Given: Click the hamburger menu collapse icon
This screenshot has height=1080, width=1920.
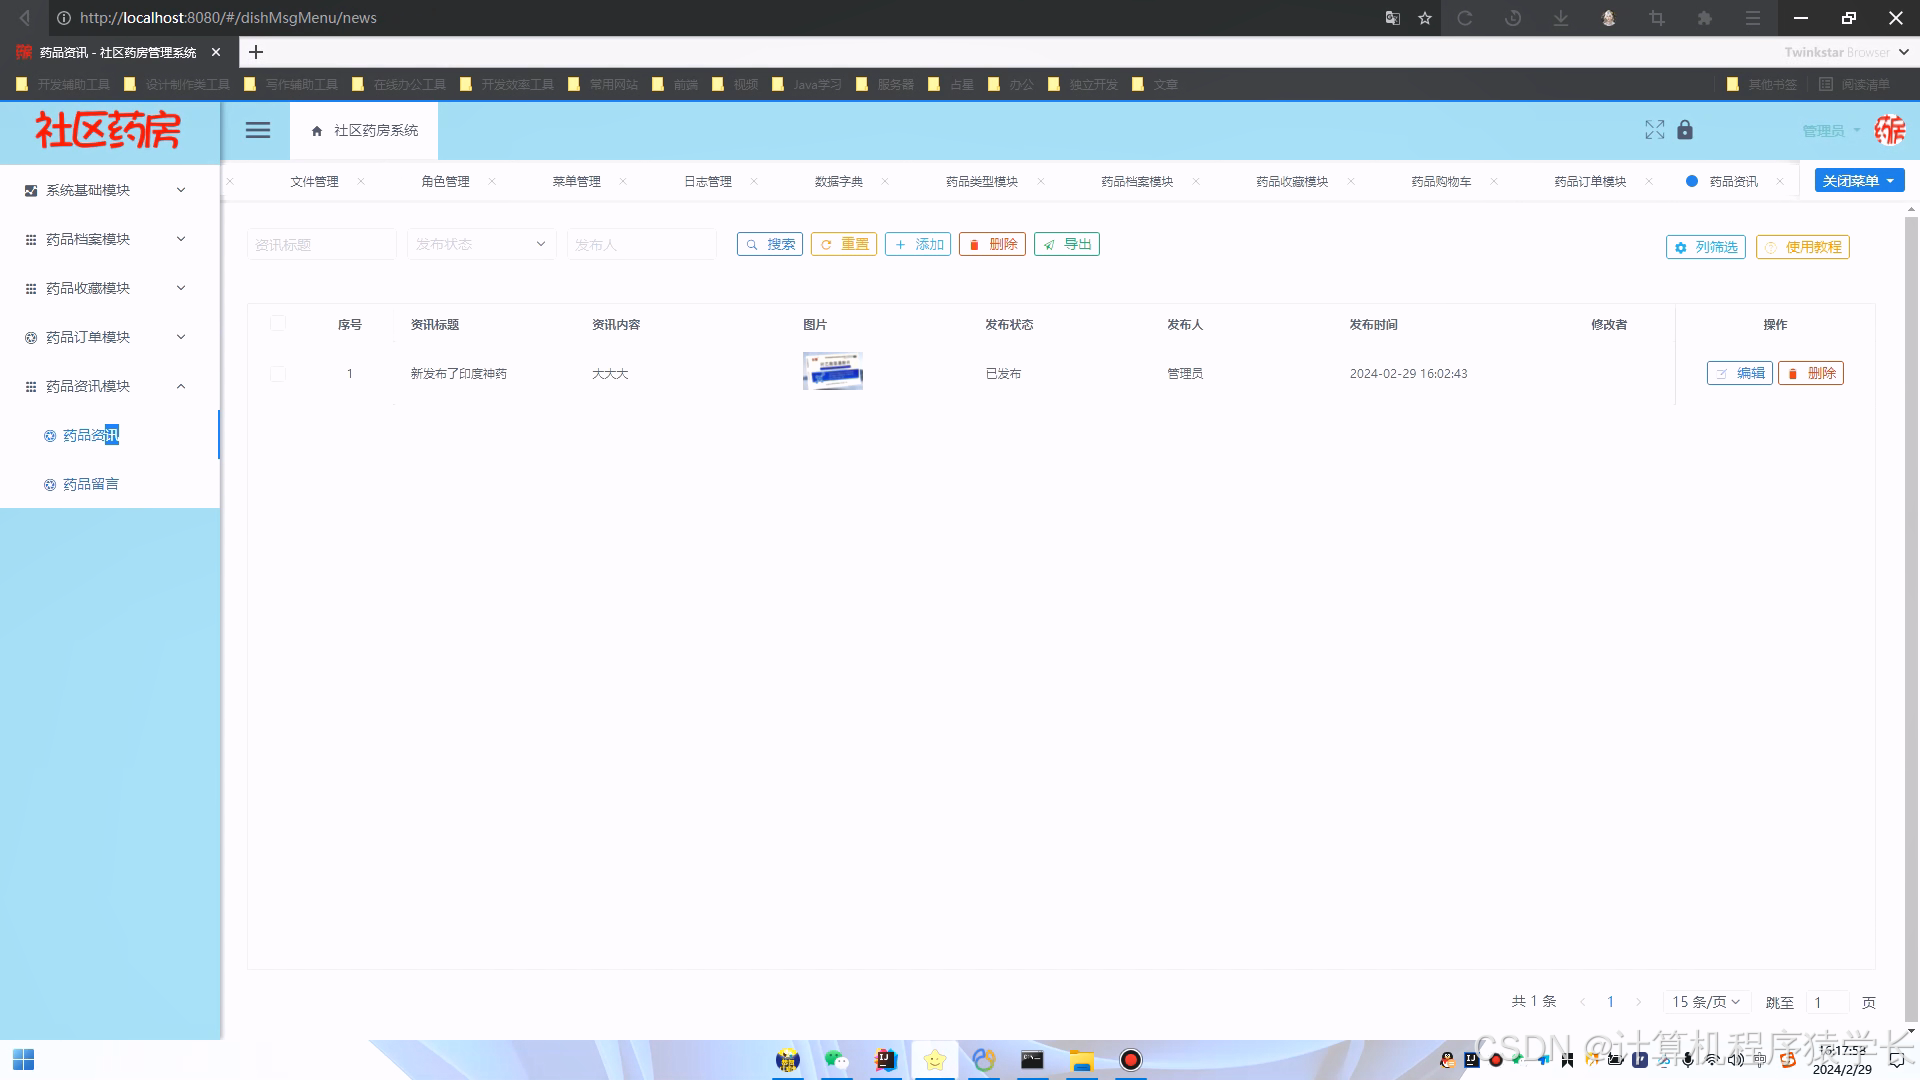Looking at the screenshot, I should (258, 130).
